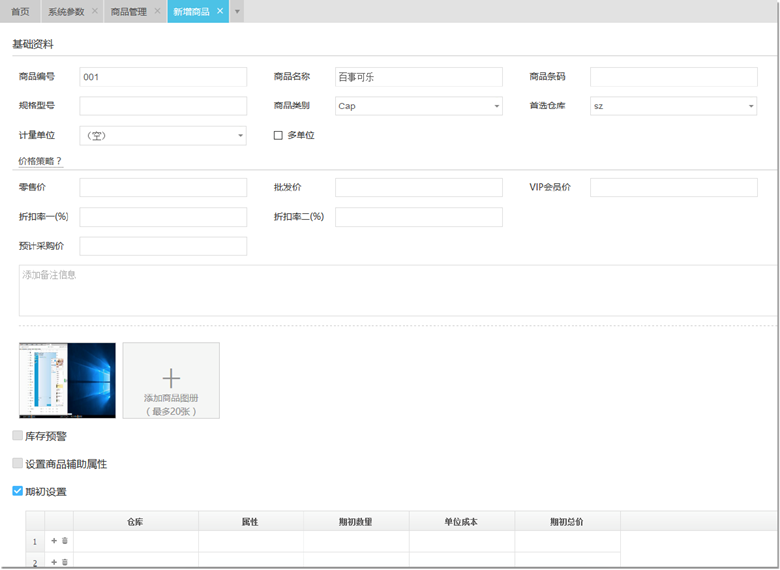Image resolution: width=780 pixels, height=570 pixels.
Task: Click row 1 单位成本 cell
Action: [x=462, y=542]
